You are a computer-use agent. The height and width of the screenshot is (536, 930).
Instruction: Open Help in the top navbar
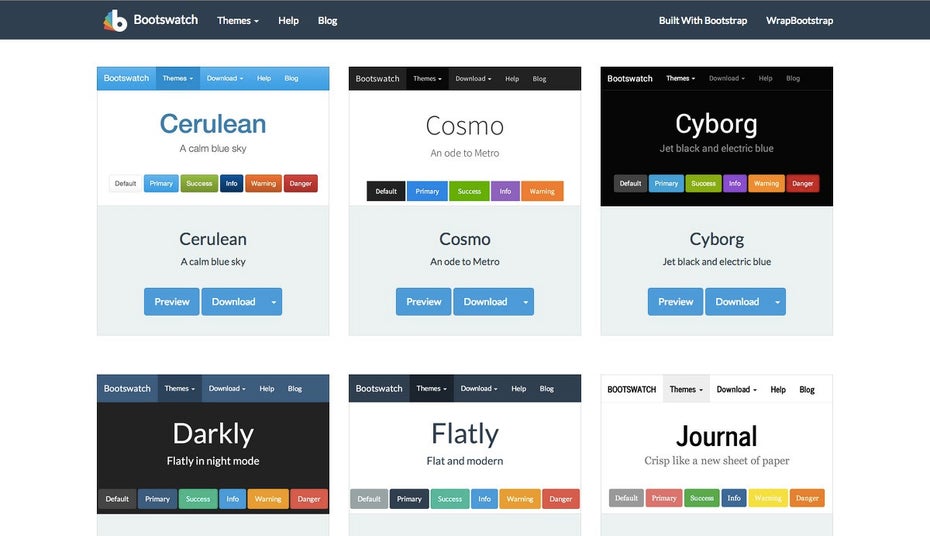click(288, 21)
